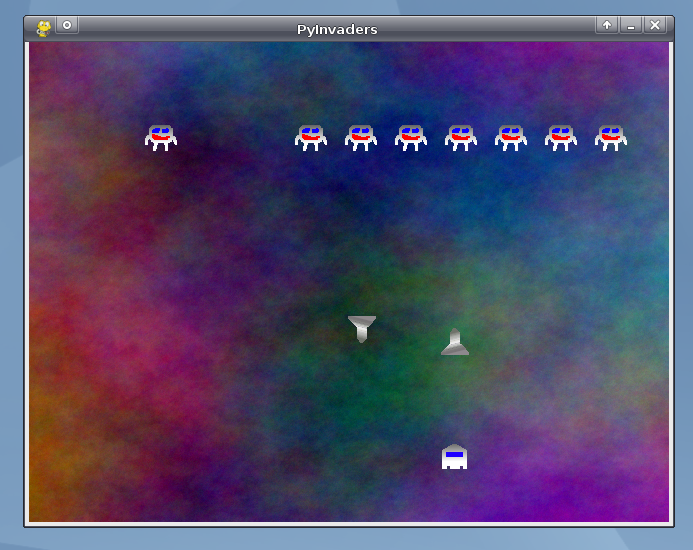
Task: Hit the third invader of the seven-alien group
Action: click(x=411, y=137)
